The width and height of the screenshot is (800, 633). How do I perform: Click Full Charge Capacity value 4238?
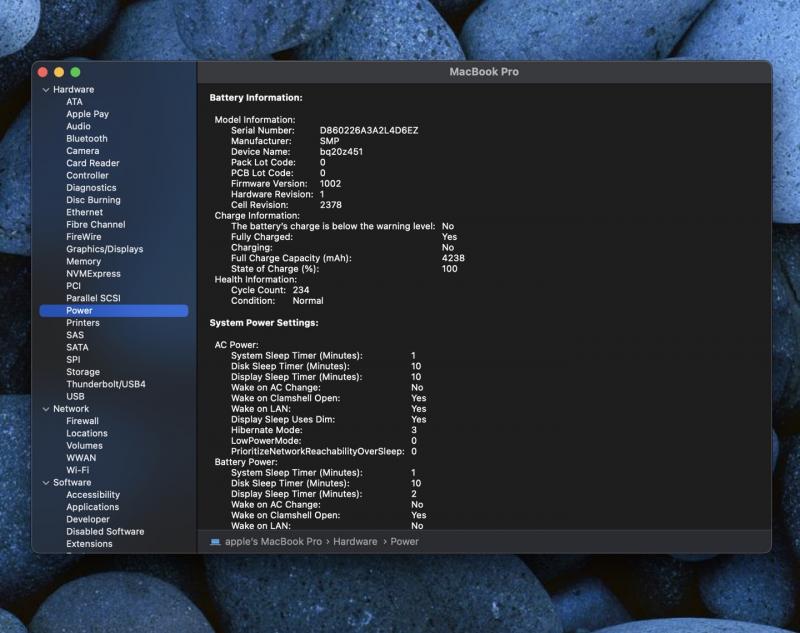coord(453,258)
